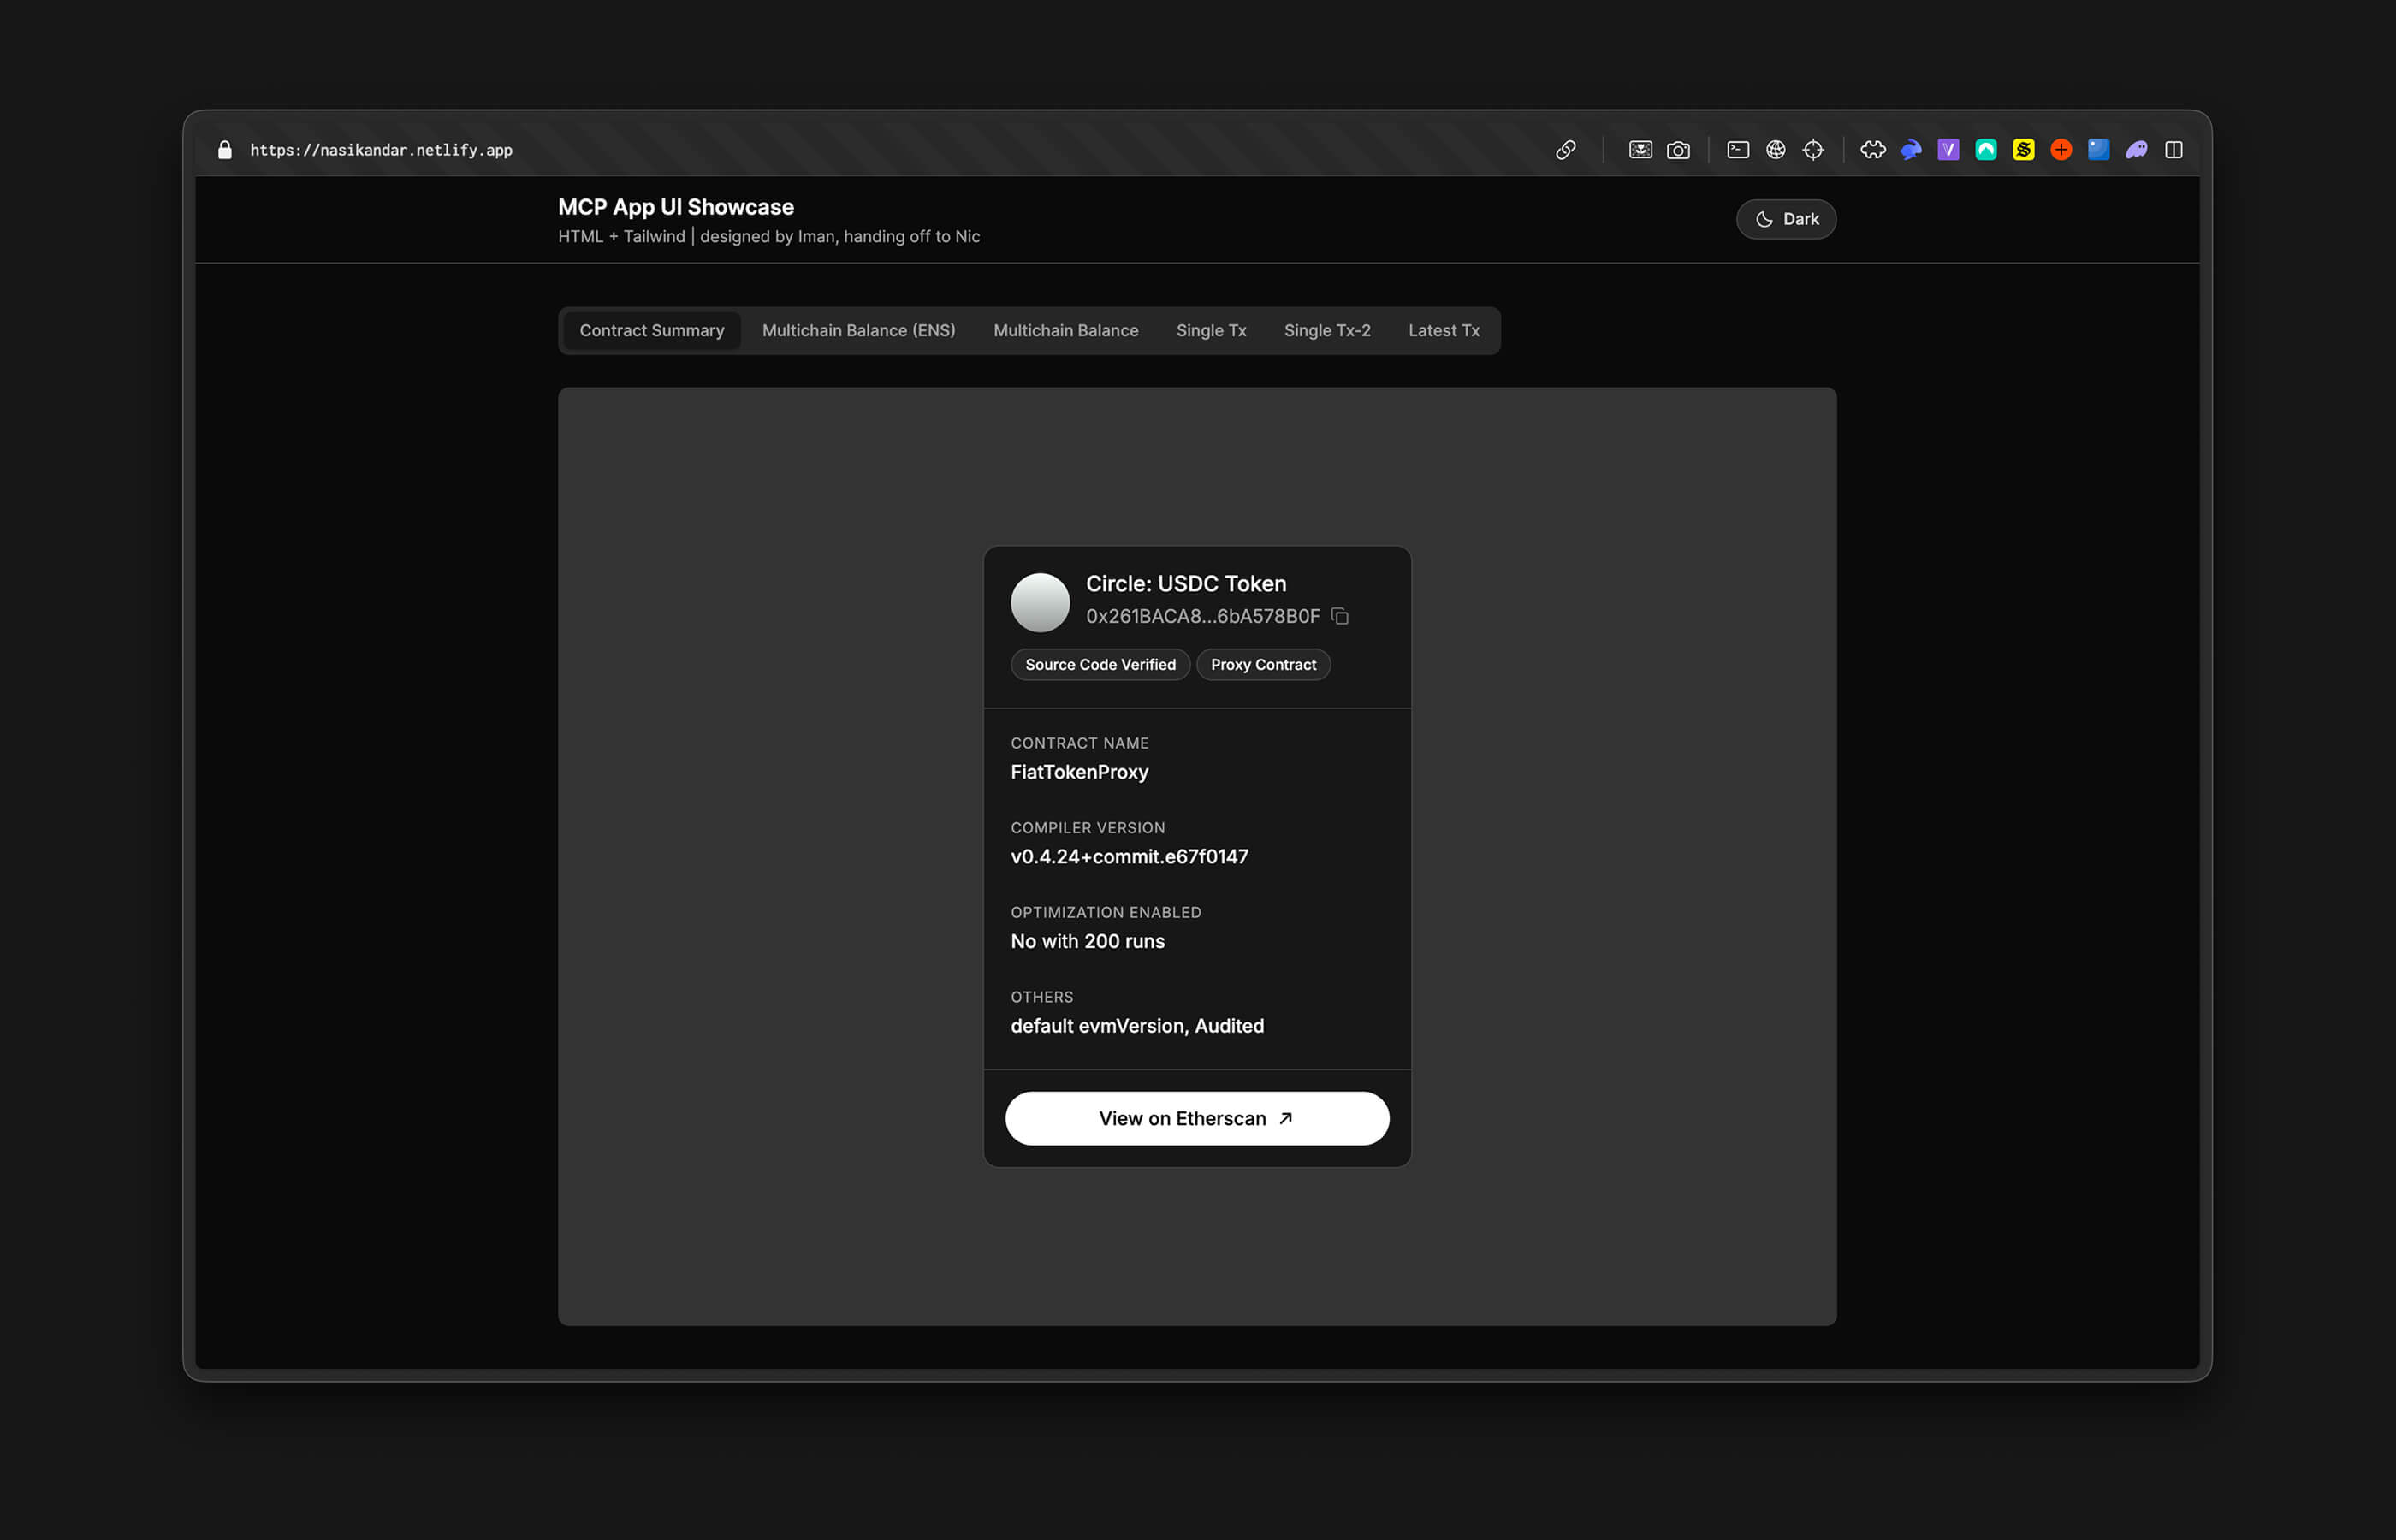Click the crosshair target icon
The height and width of the screenshot is (1540, 2396).
click(x=1813, y=150)
